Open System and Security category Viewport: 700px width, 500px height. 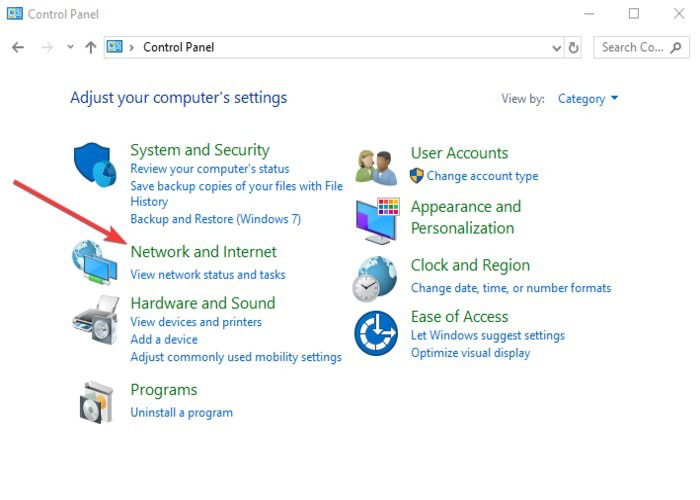200,150
